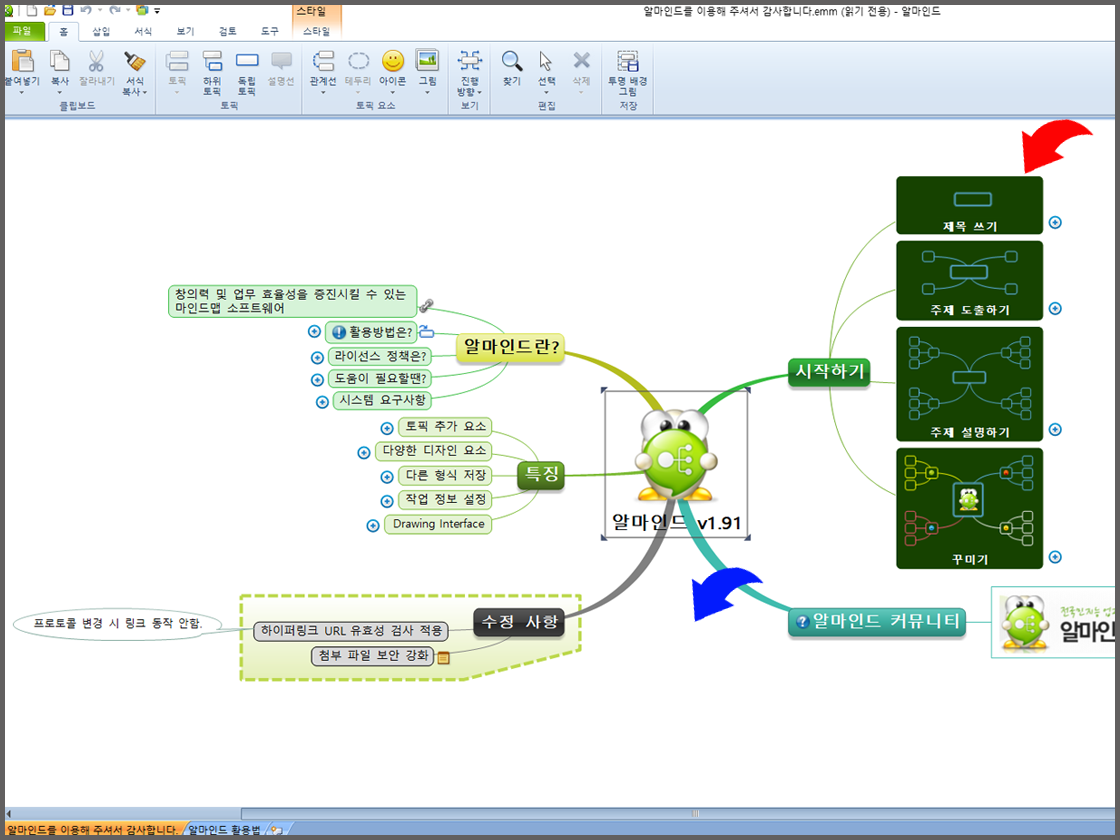Expand the 토픽 추가 요소 node
This screenshot has width=1120, height=840.
tap(387, 429)
